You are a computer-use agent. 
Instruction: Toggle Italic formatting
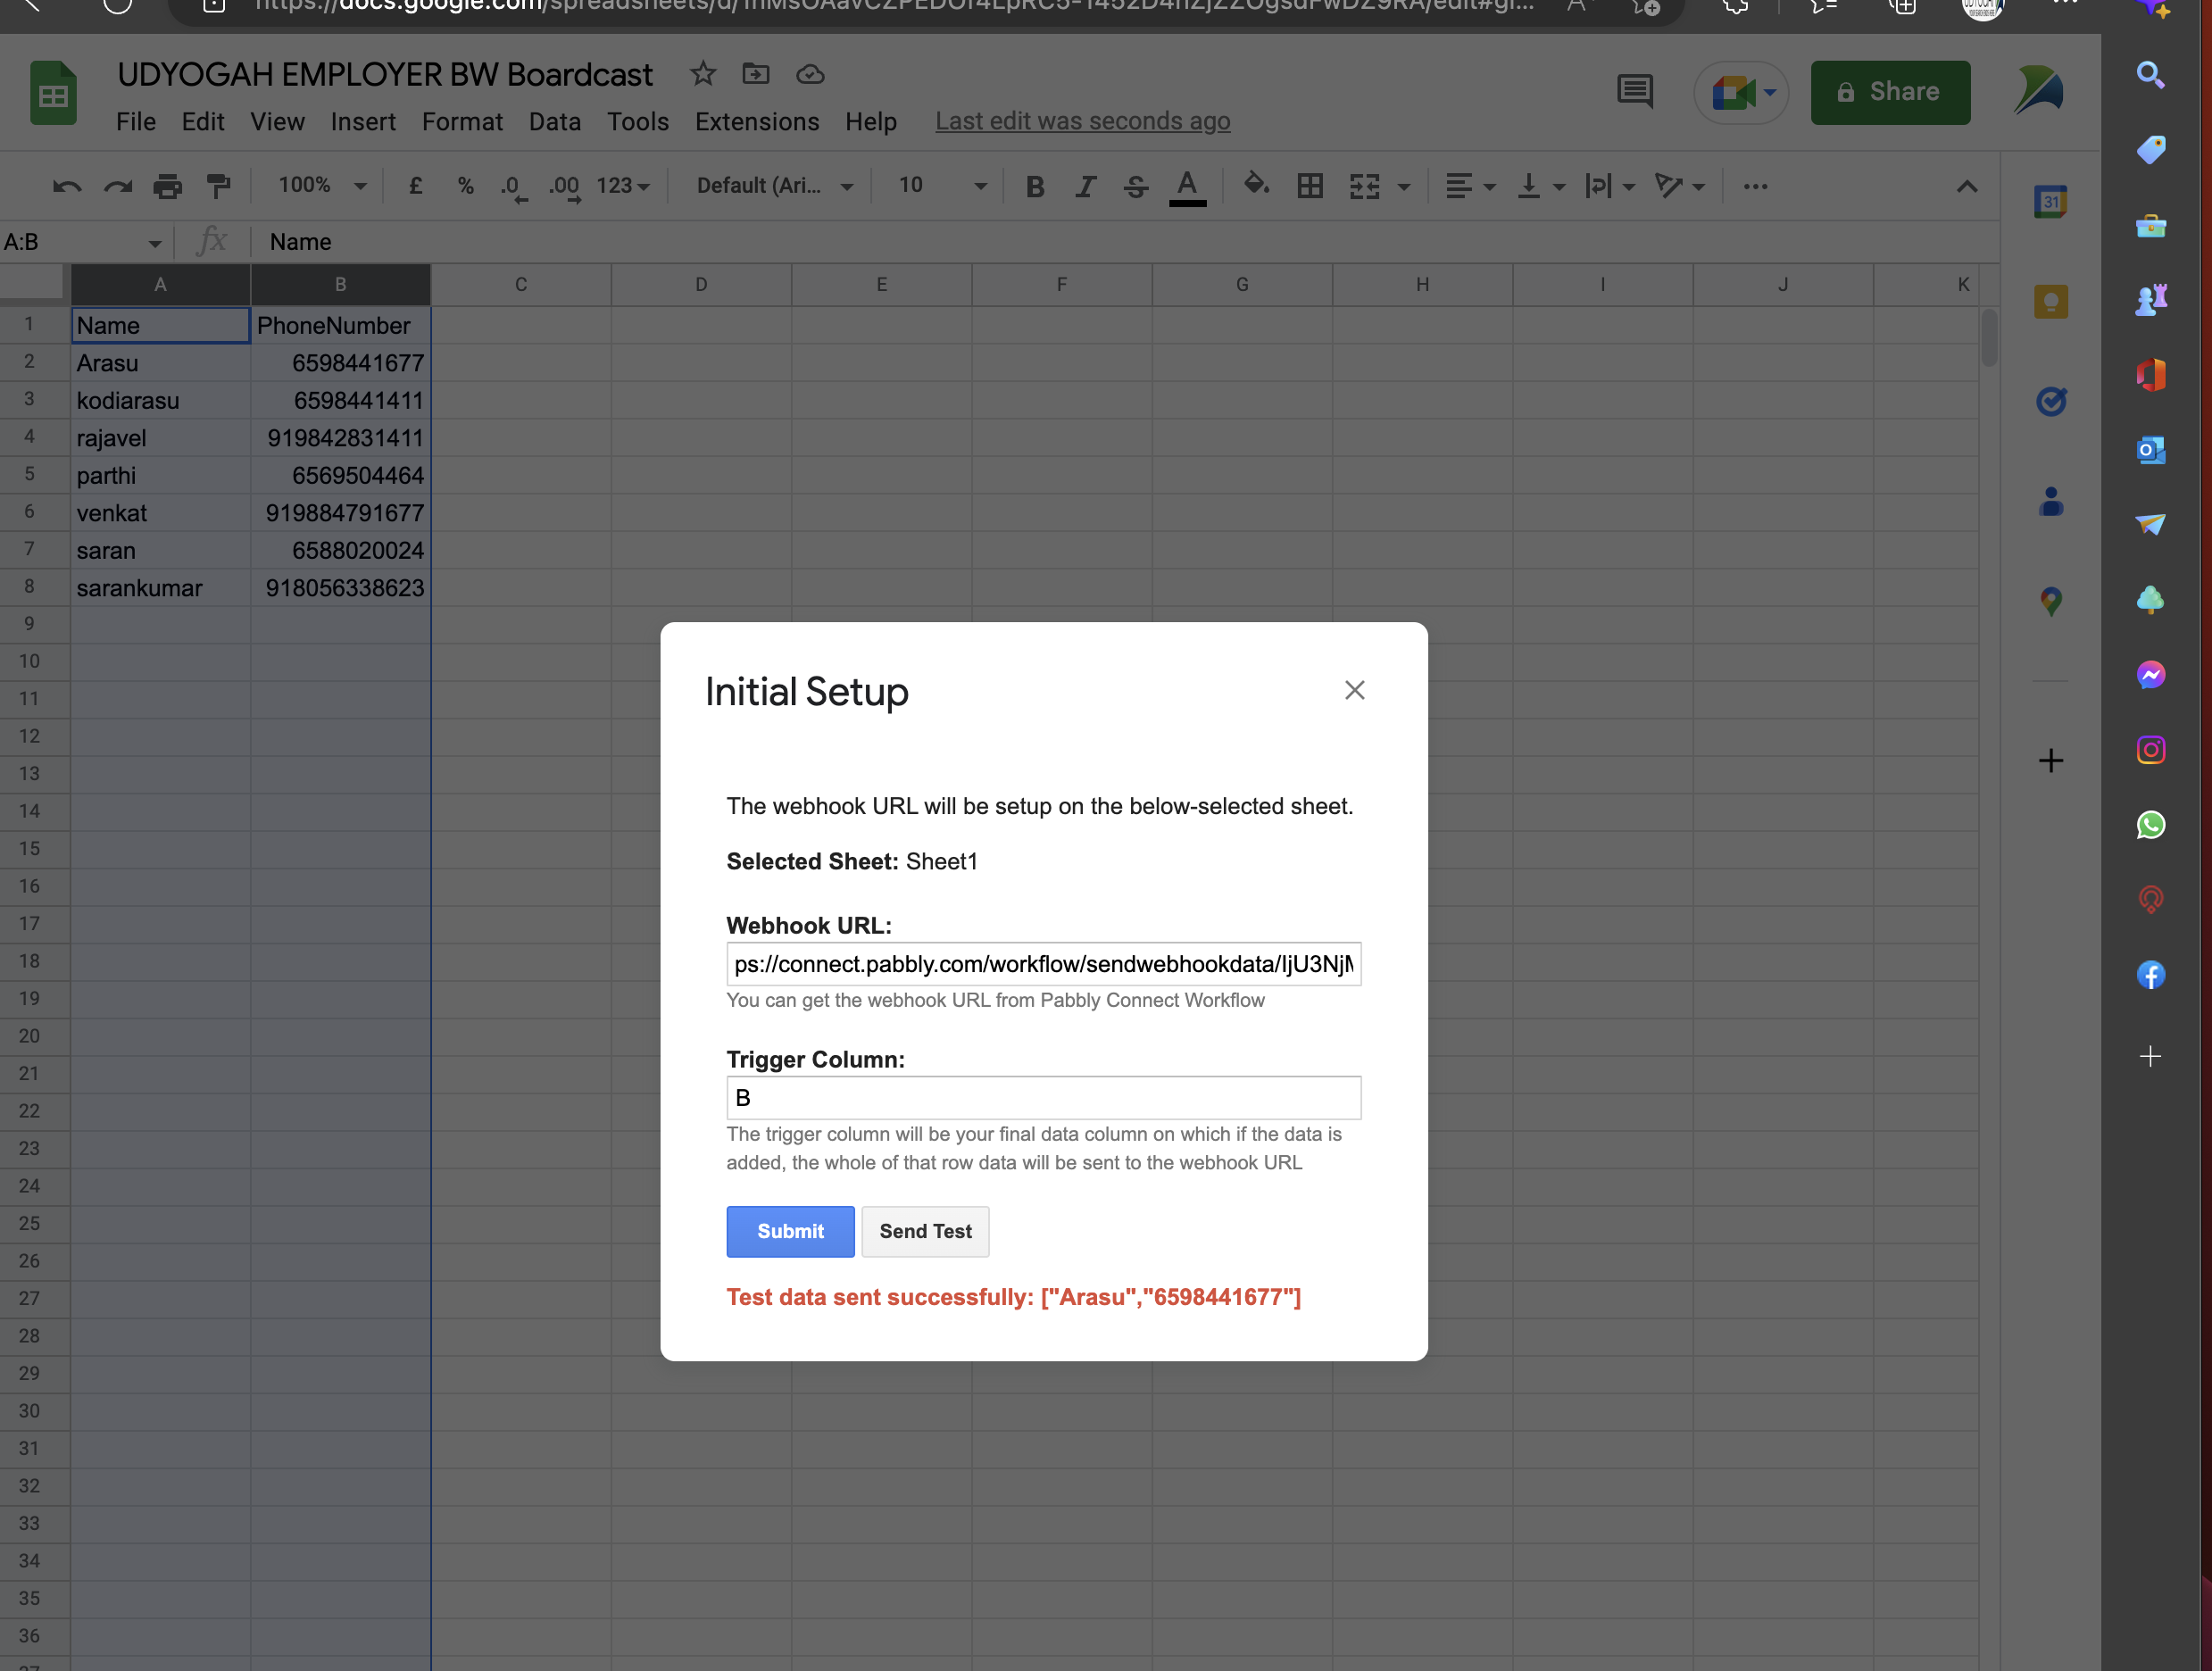1085,186
